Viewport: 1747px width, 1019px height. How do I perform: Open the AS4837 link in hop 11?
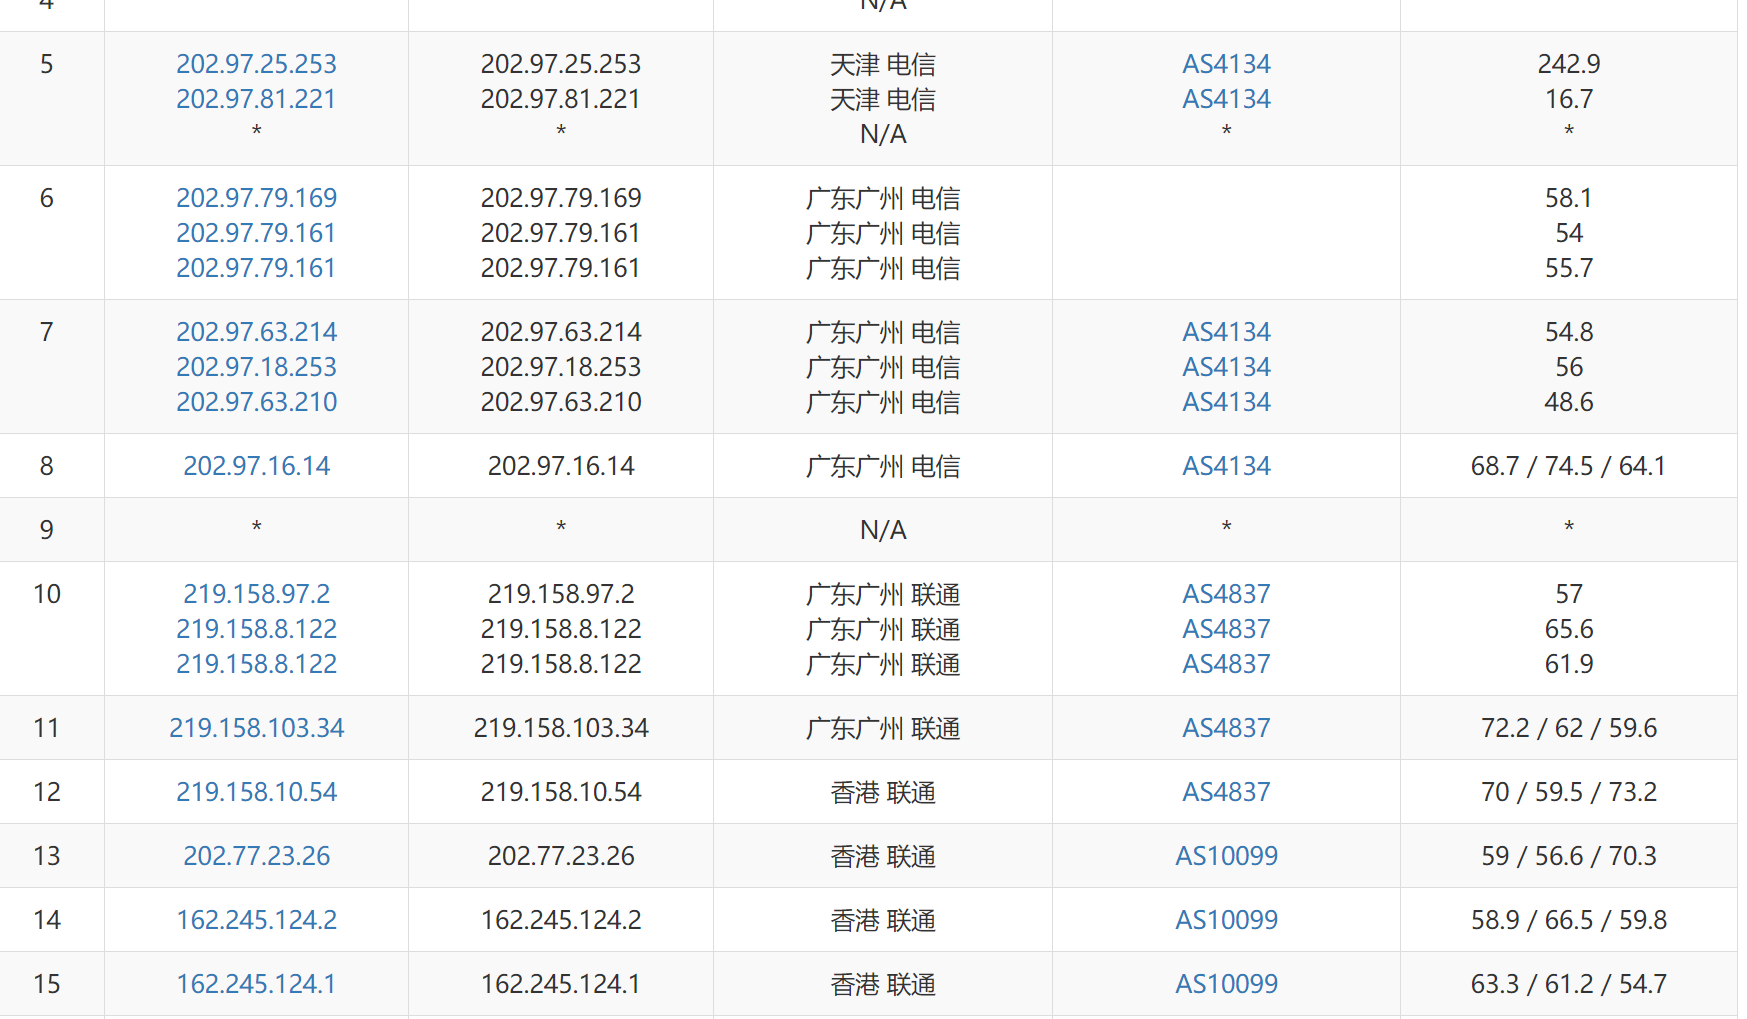pyautogui.click(x=1226, y=728)
